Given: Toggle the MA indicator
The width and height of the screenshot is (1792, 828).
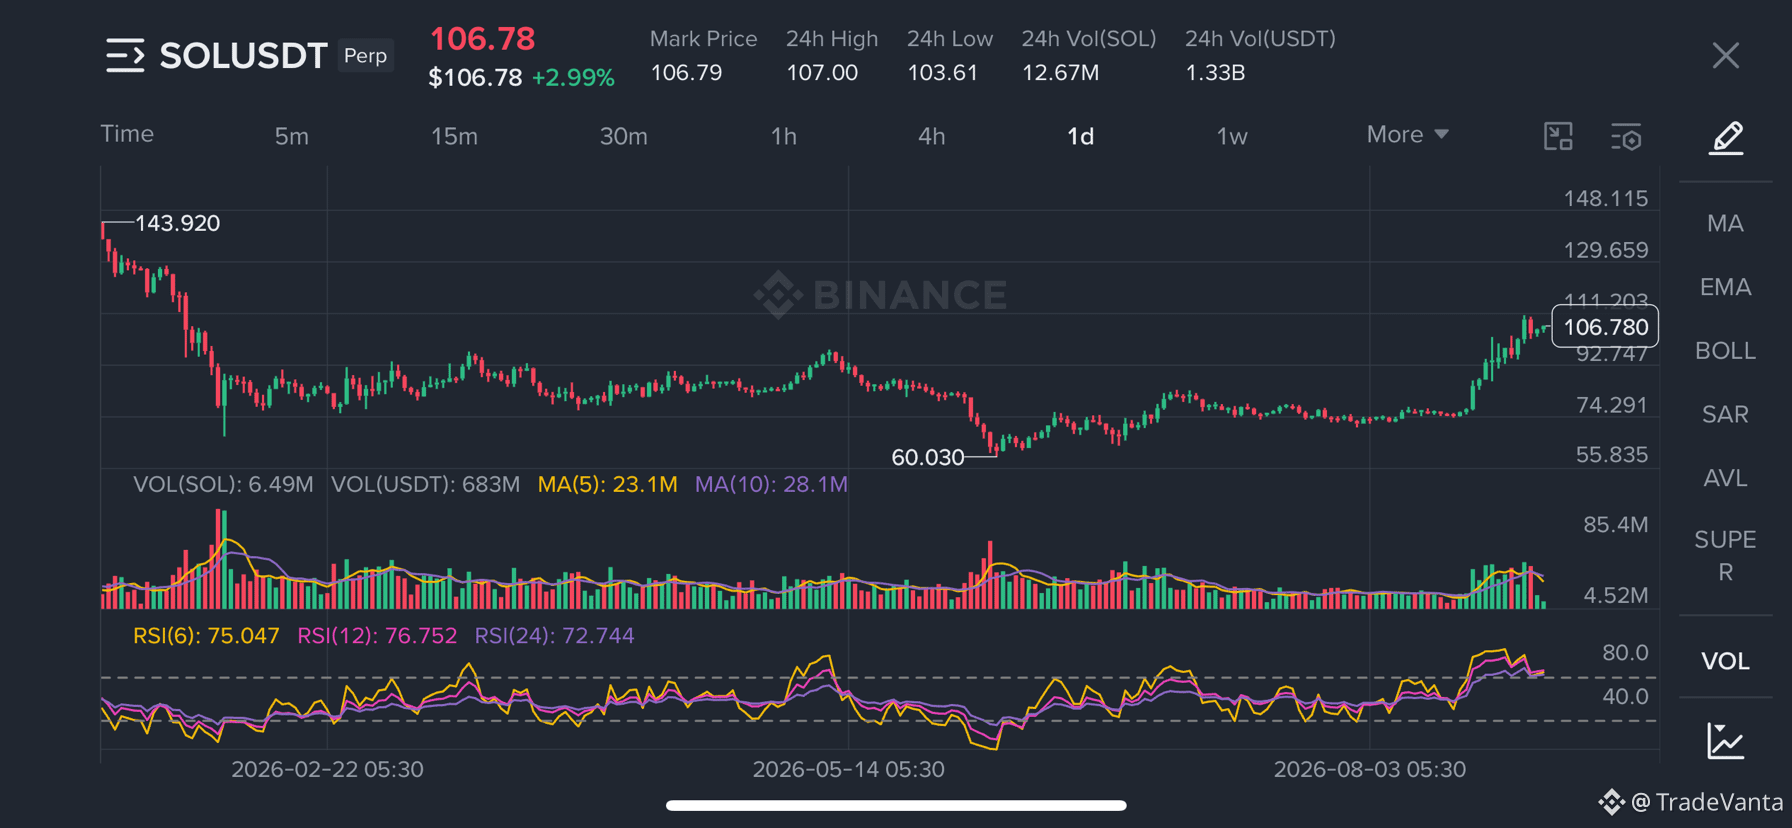Looking at the screenshot, I should tap(1726, 223).
